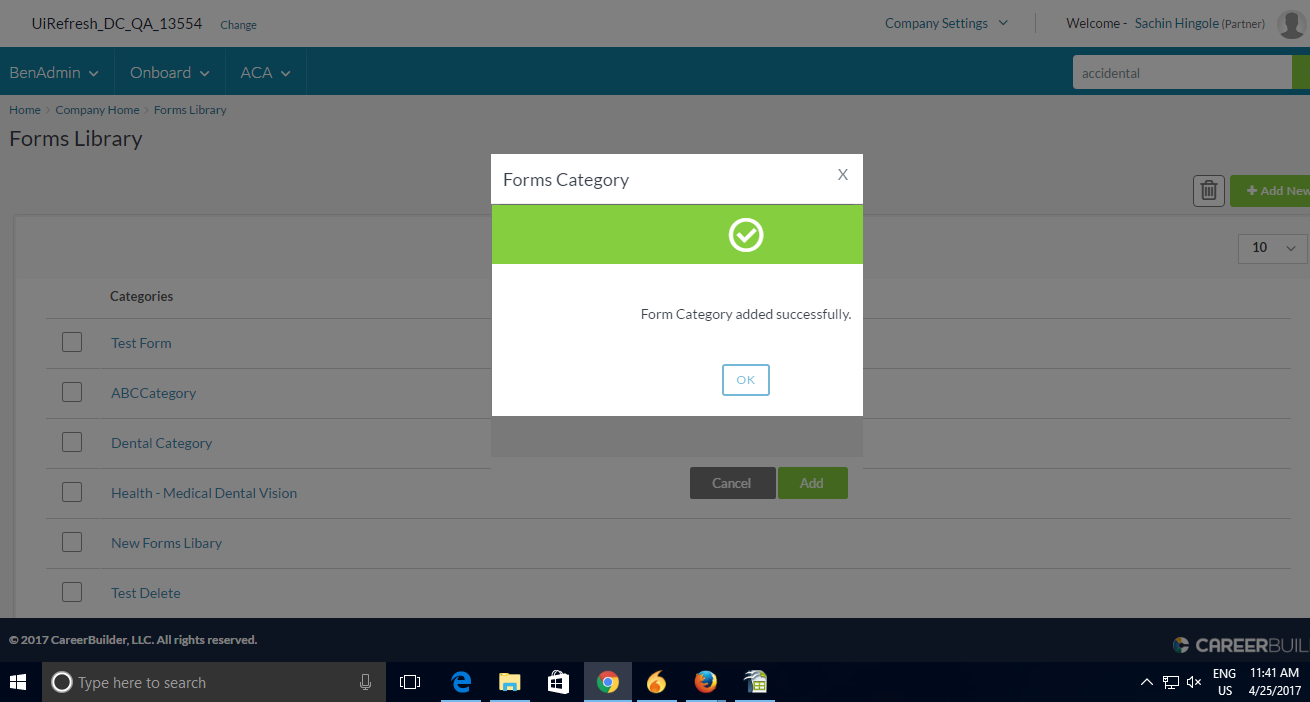Close the Forms Category dialog with X
Viewport: 1310px width, 702px height.
coord(842,175)
